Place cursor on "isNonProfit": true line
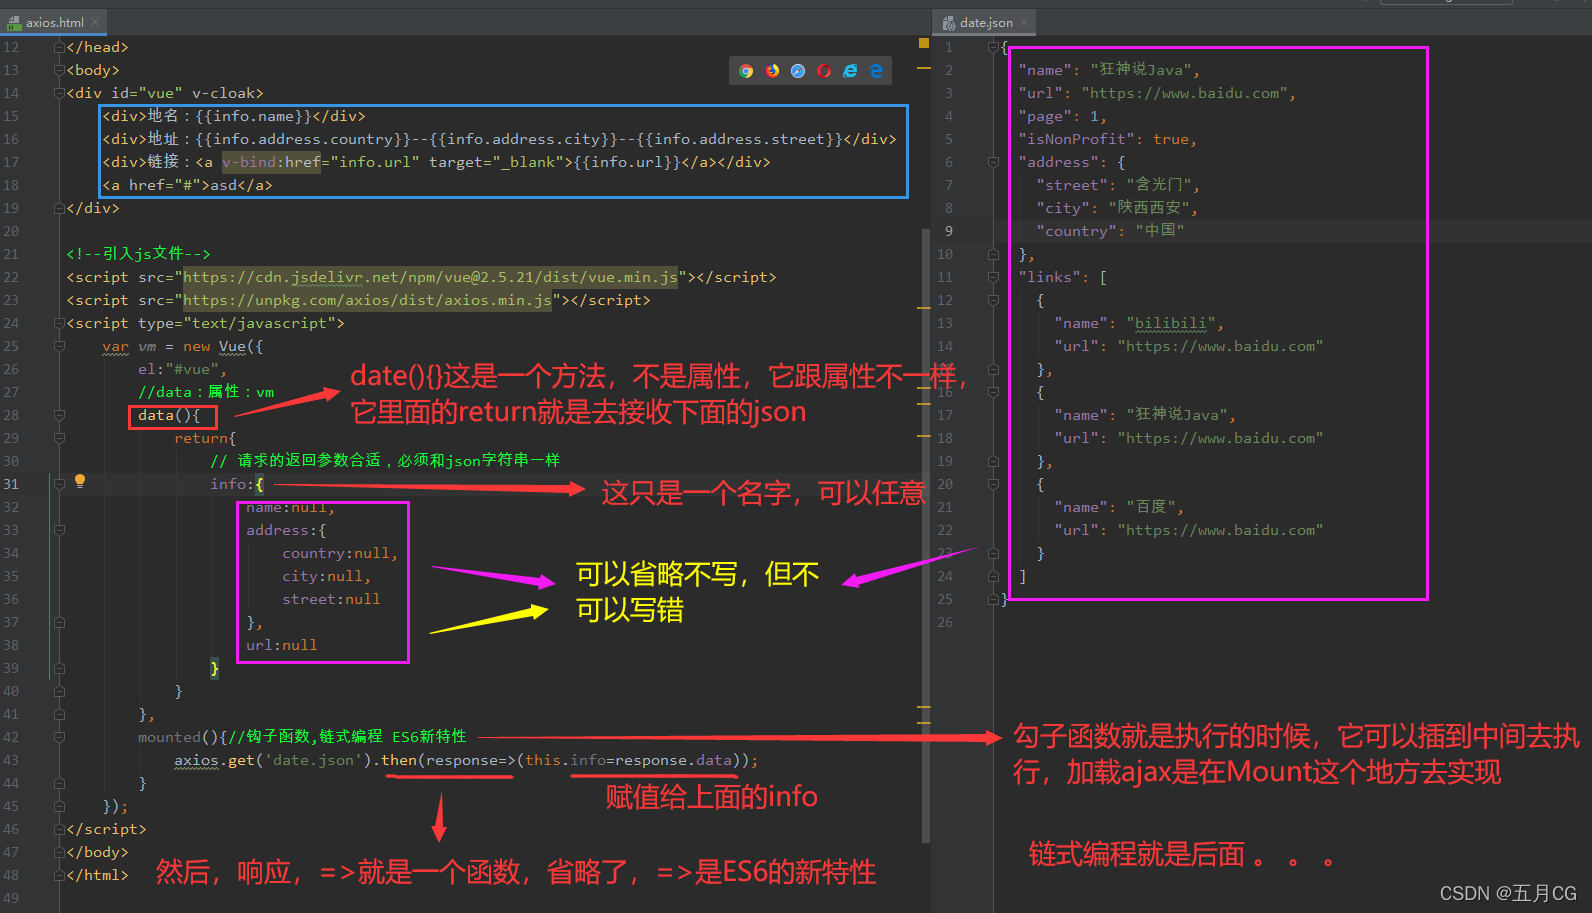The height and width of the screenshot is (913, 1592). point(1107,139)
